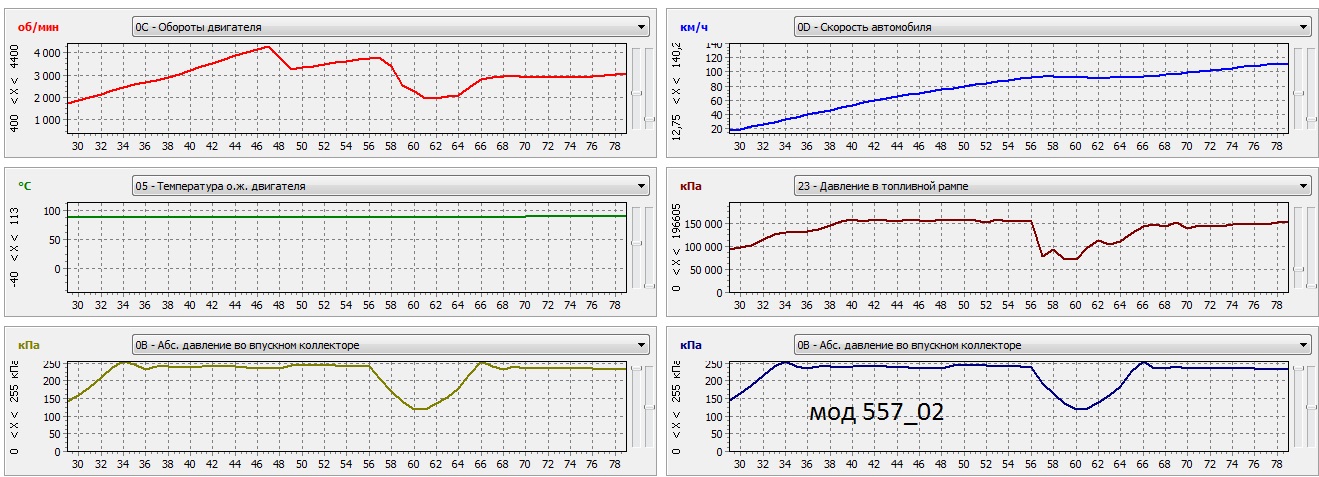Image resolution: width=1319 pixels, height=477 pixels.
Task: Open the dropdown above the dark-blue manifold pressure chart
Action: point(1052,345)
